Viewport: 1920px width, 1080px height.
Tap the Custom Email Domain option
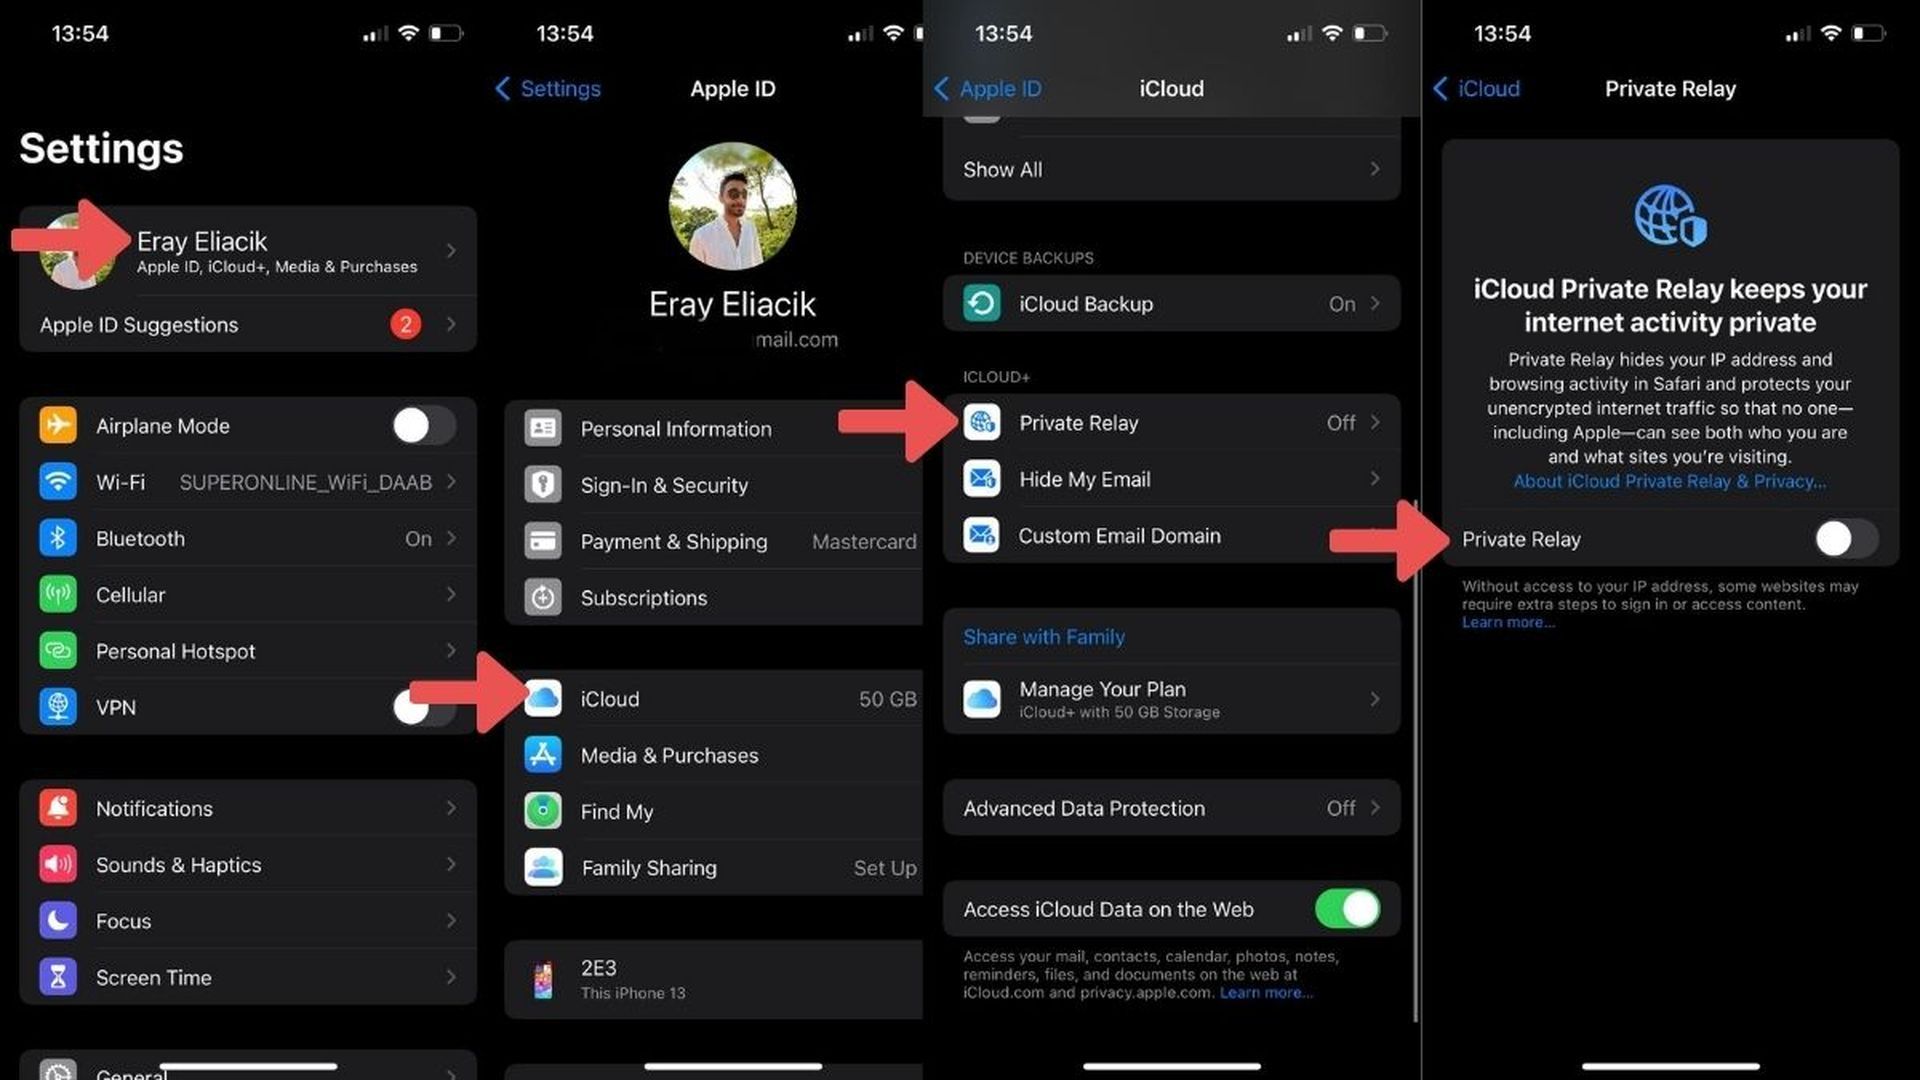[x=1118, y=534]
